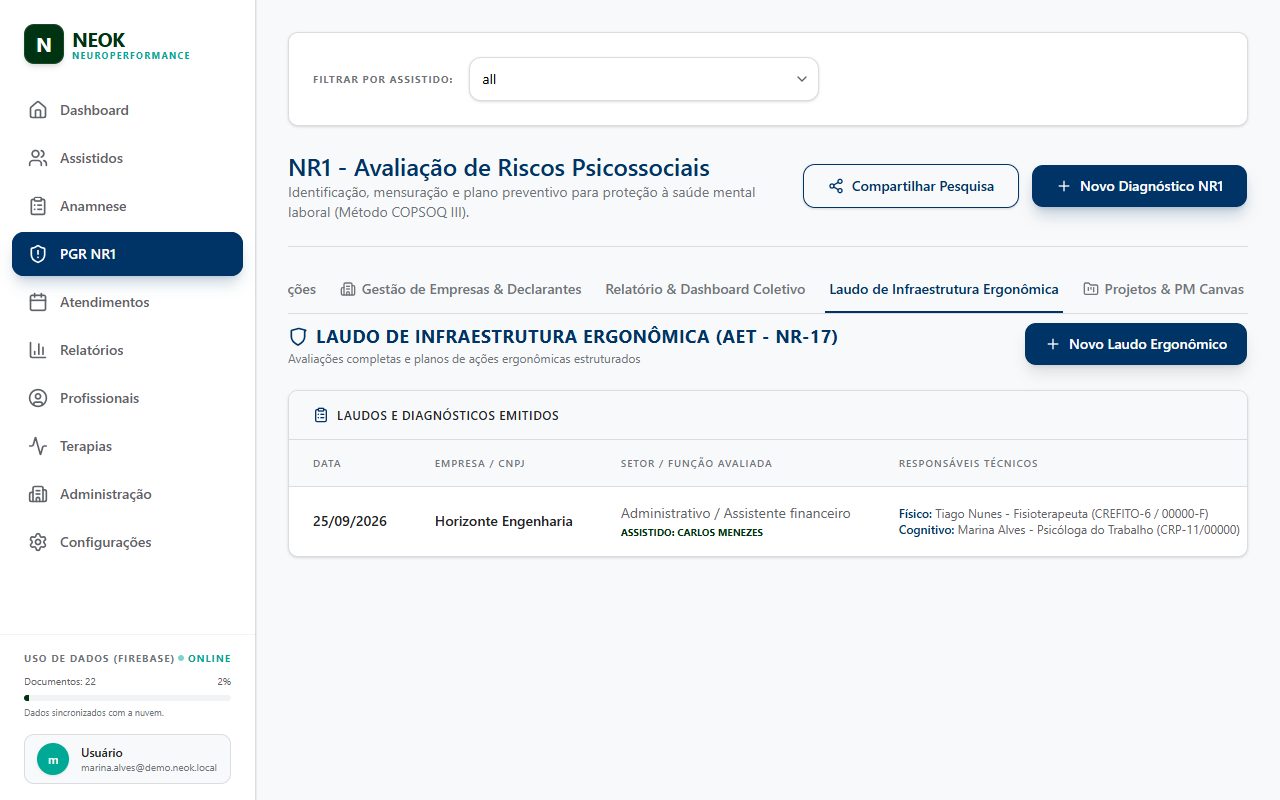Viewport: 1280px width, 800px height.
Task: Switch to Gestão de Empresas & Declarantes tab
Action: tap(461, 289)
